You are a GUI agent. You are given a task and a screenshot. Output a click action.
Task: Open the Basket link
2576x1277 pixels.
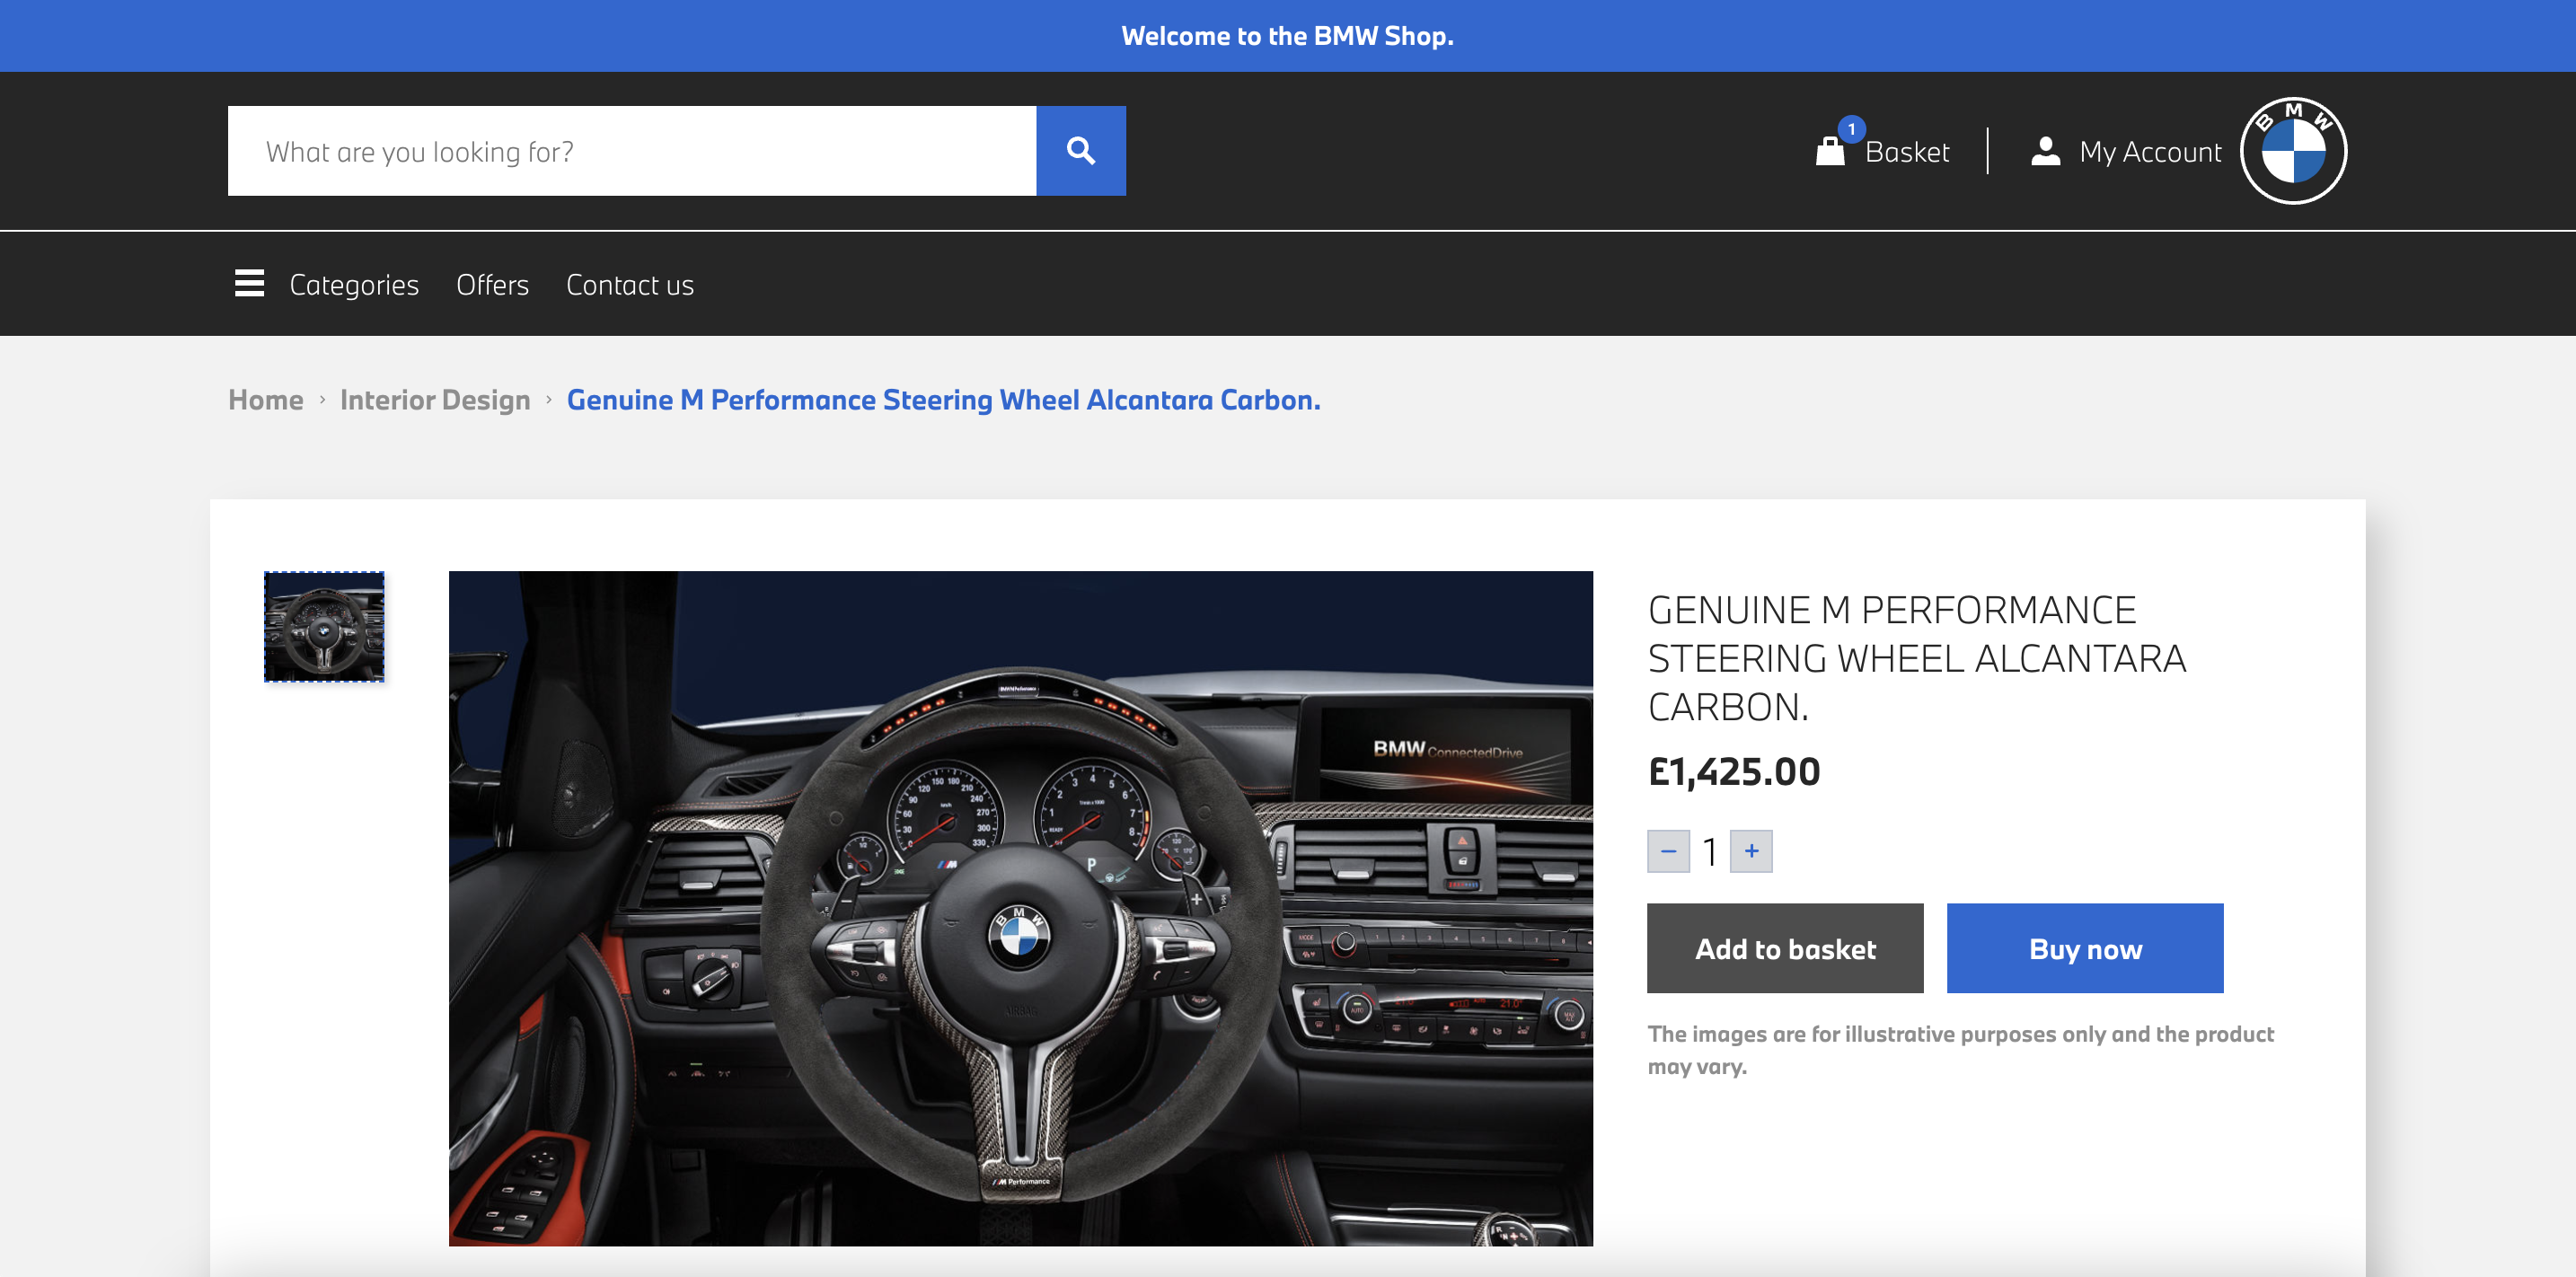(x=1906, y=152)
